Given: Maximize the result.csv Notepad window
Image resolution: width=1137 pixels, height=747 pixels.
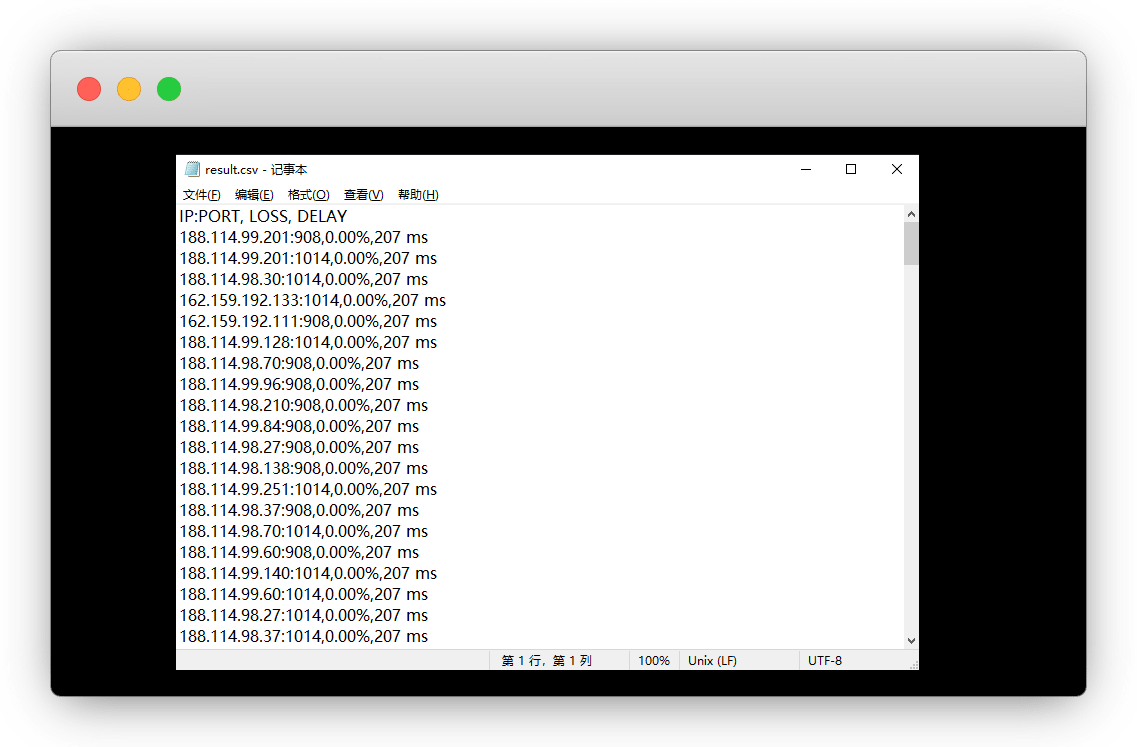Looking at the screenshot, I should point(851,169).
